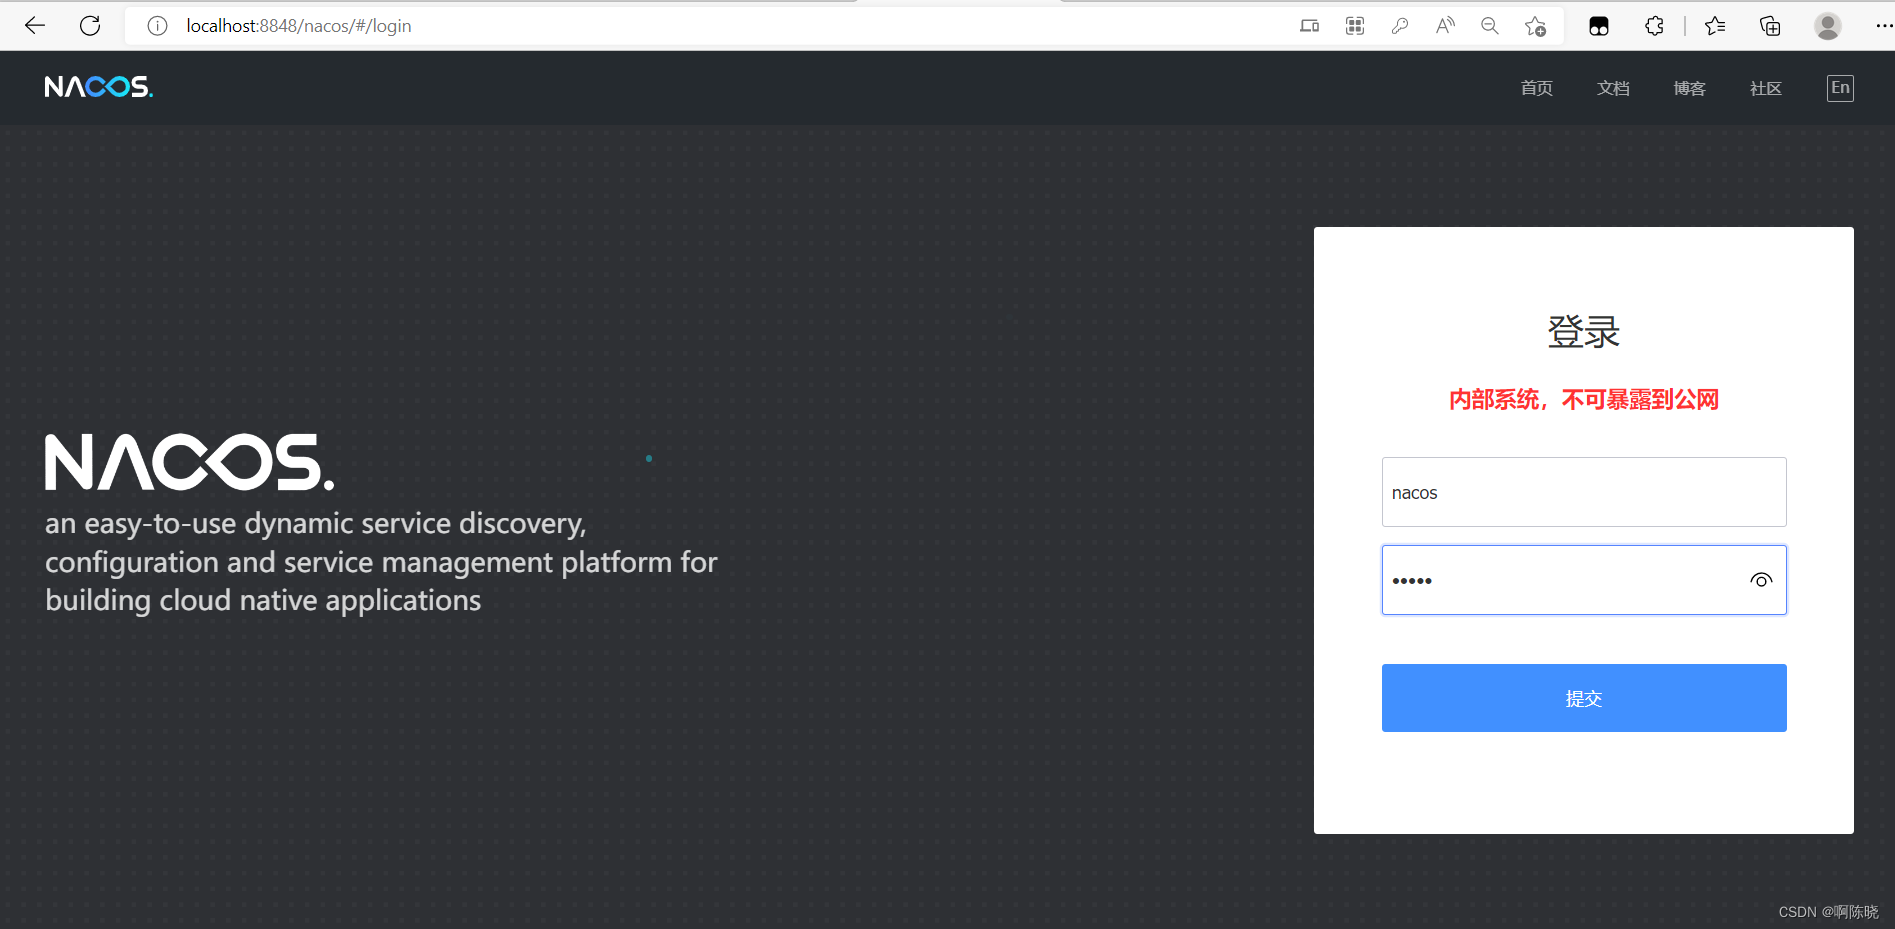This screenshot has width=1895, height=929.
Task: Open the Extensions puzzle icon
Action: [x=1654, y=26]
